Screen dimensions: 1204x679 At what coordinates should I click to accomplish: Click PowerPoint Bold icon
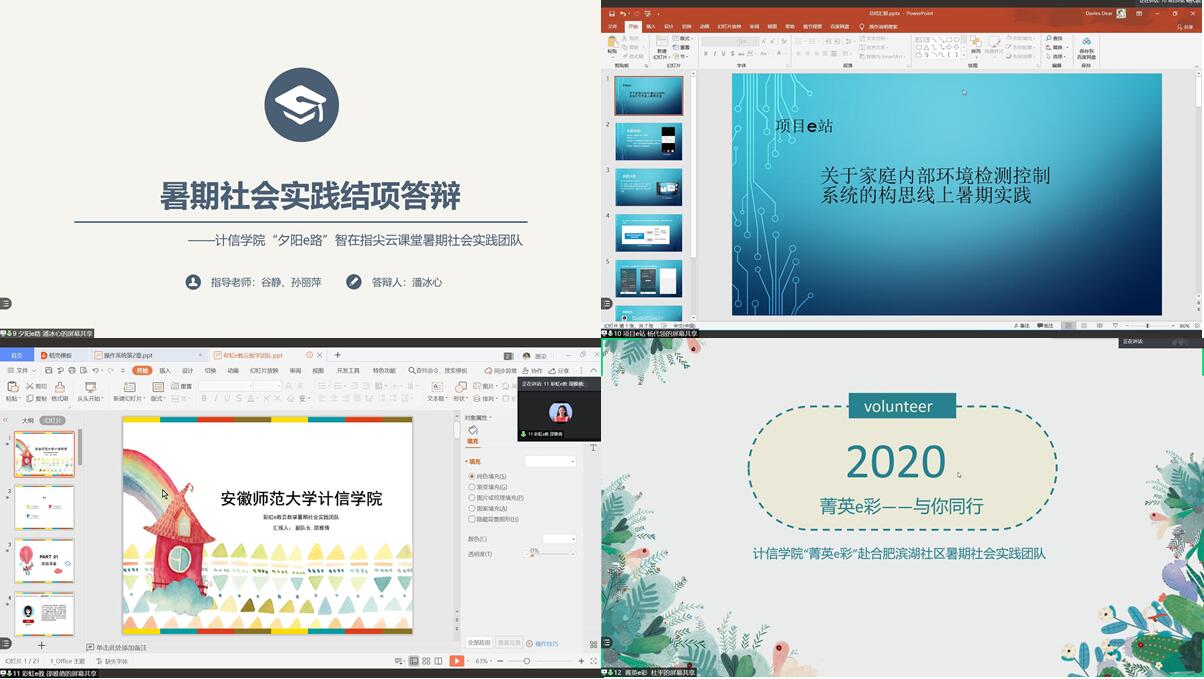tap(706, 54)
